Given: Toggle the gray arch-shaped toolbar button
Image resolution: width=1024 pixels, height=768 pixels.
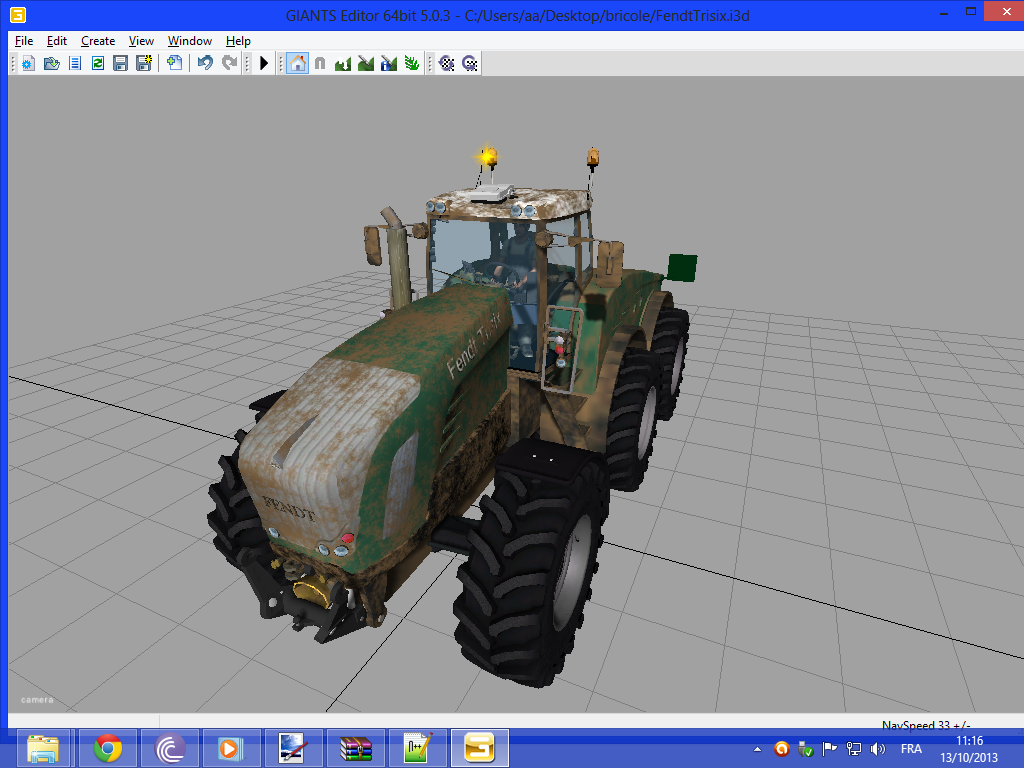Looking at the screenshot, I should [320, 63].
